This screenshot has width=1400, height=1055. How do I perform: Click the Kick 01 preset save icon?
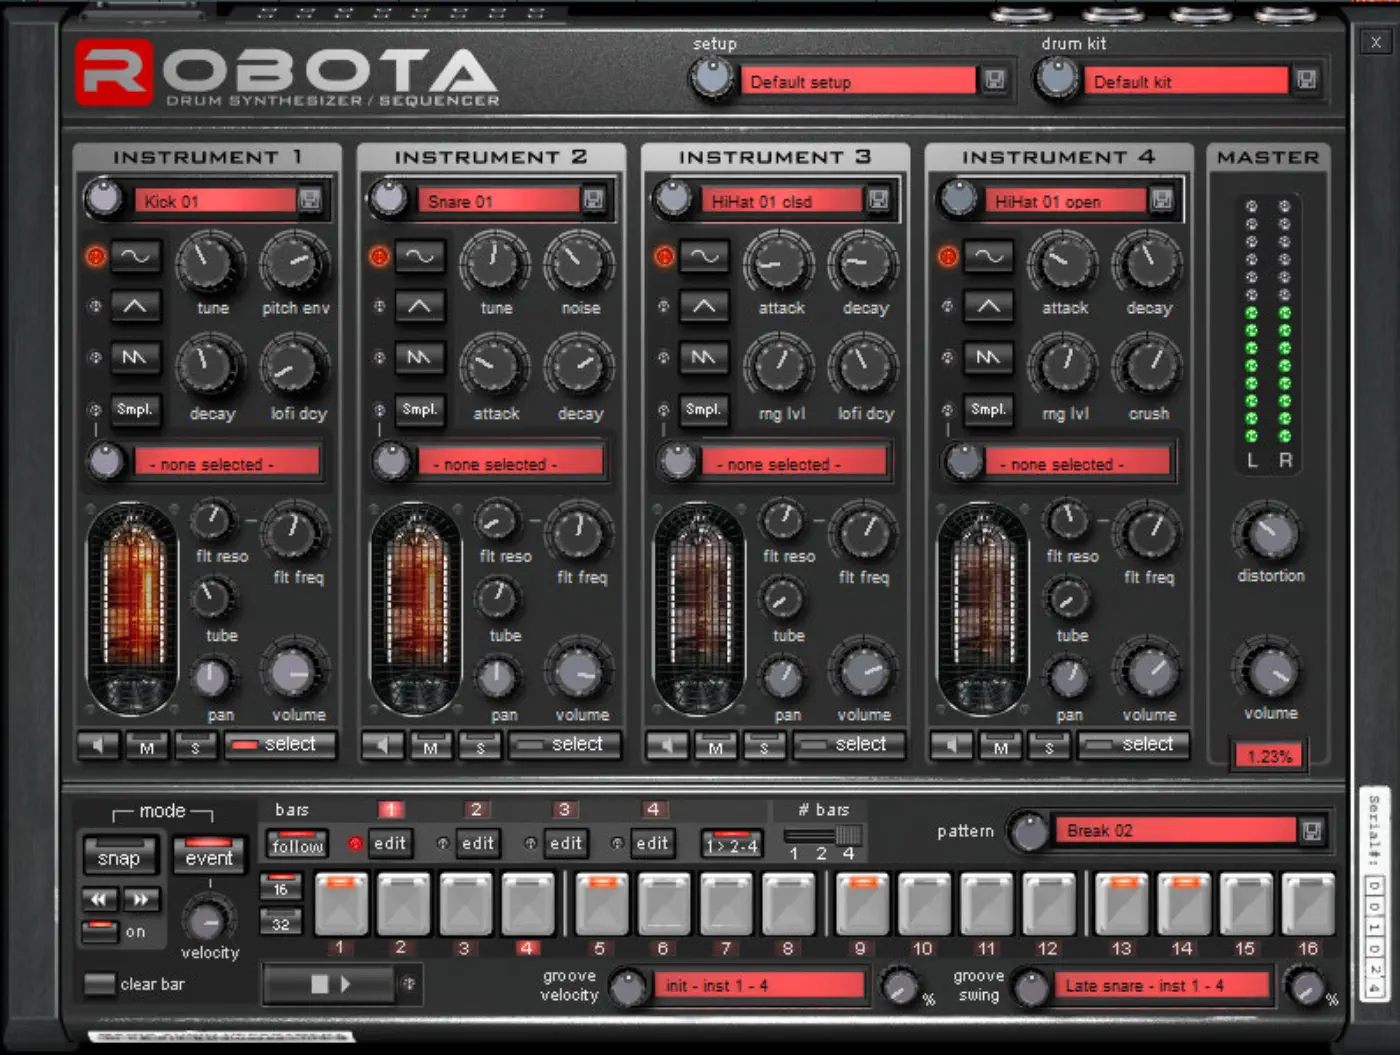coord(310,201)
